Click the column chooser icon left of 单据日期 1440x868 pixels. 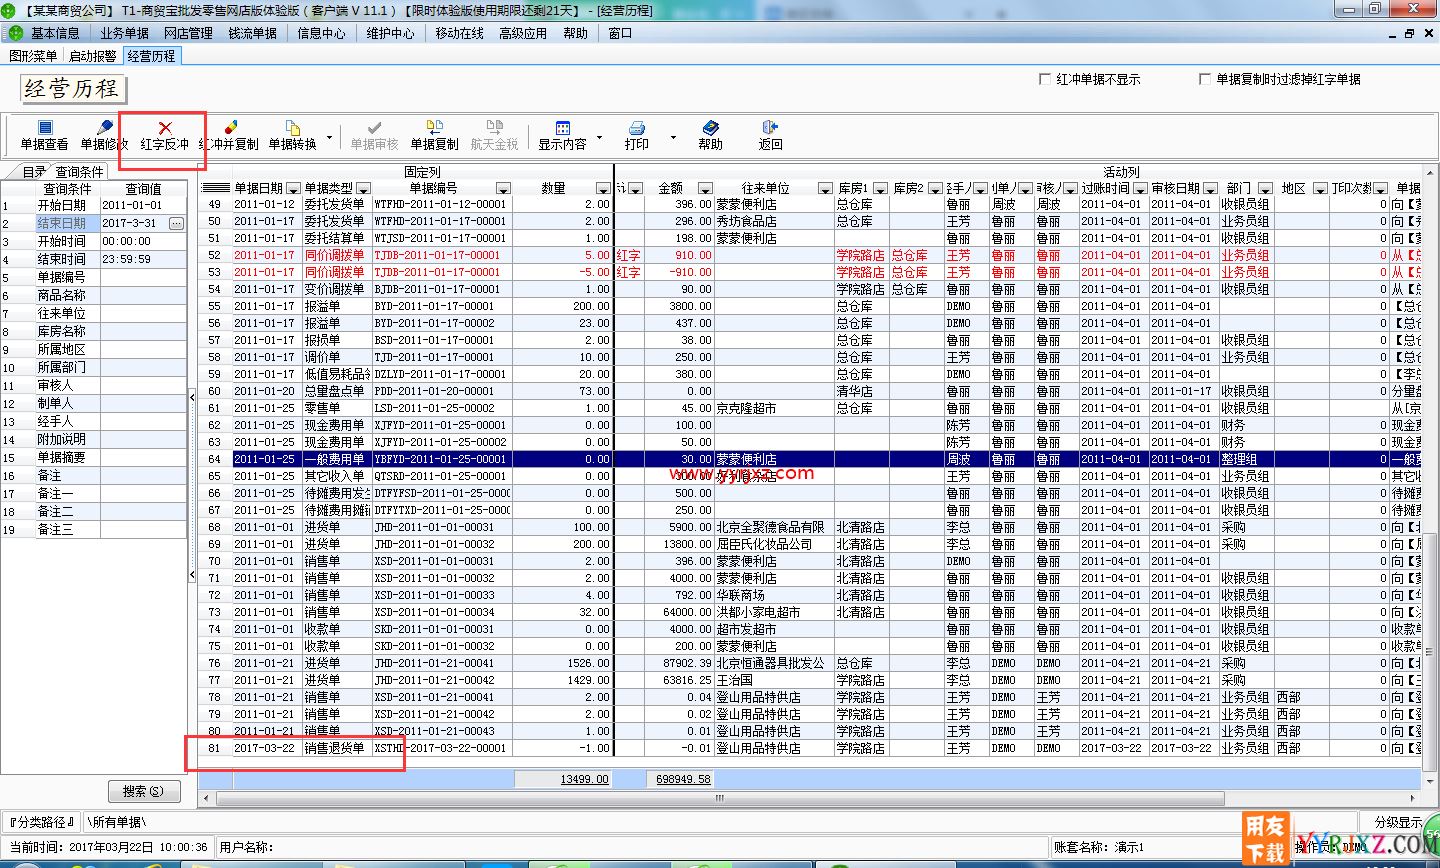[215, 188]
